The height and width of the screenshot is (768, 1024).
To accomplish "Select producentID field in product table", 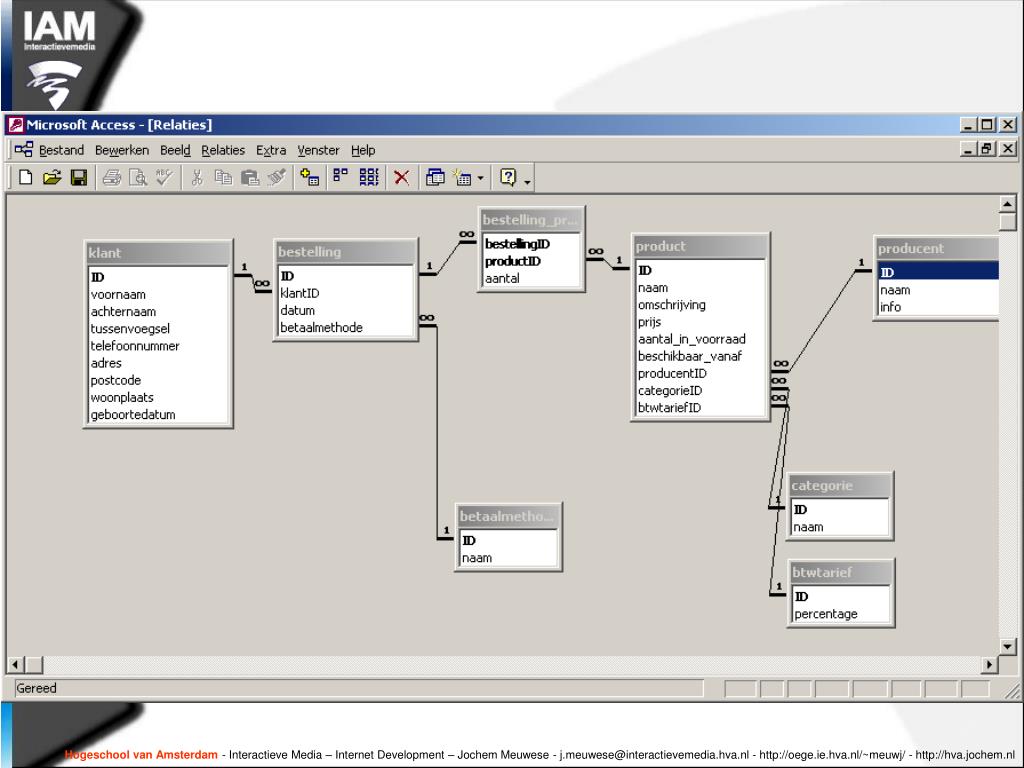I will click(x=700, y=374).
